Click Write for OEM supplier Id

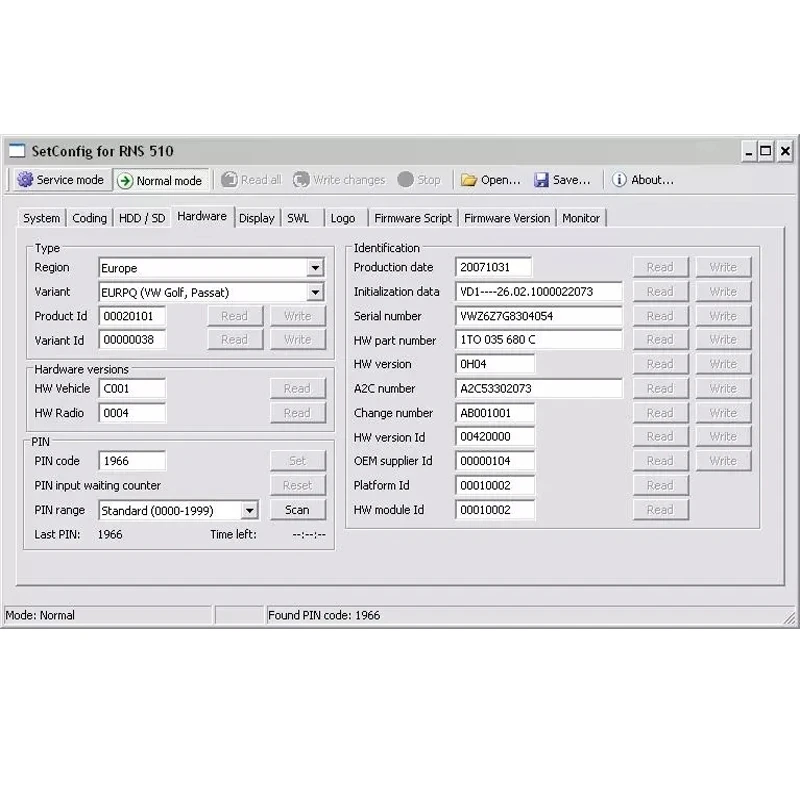point(723,461)
